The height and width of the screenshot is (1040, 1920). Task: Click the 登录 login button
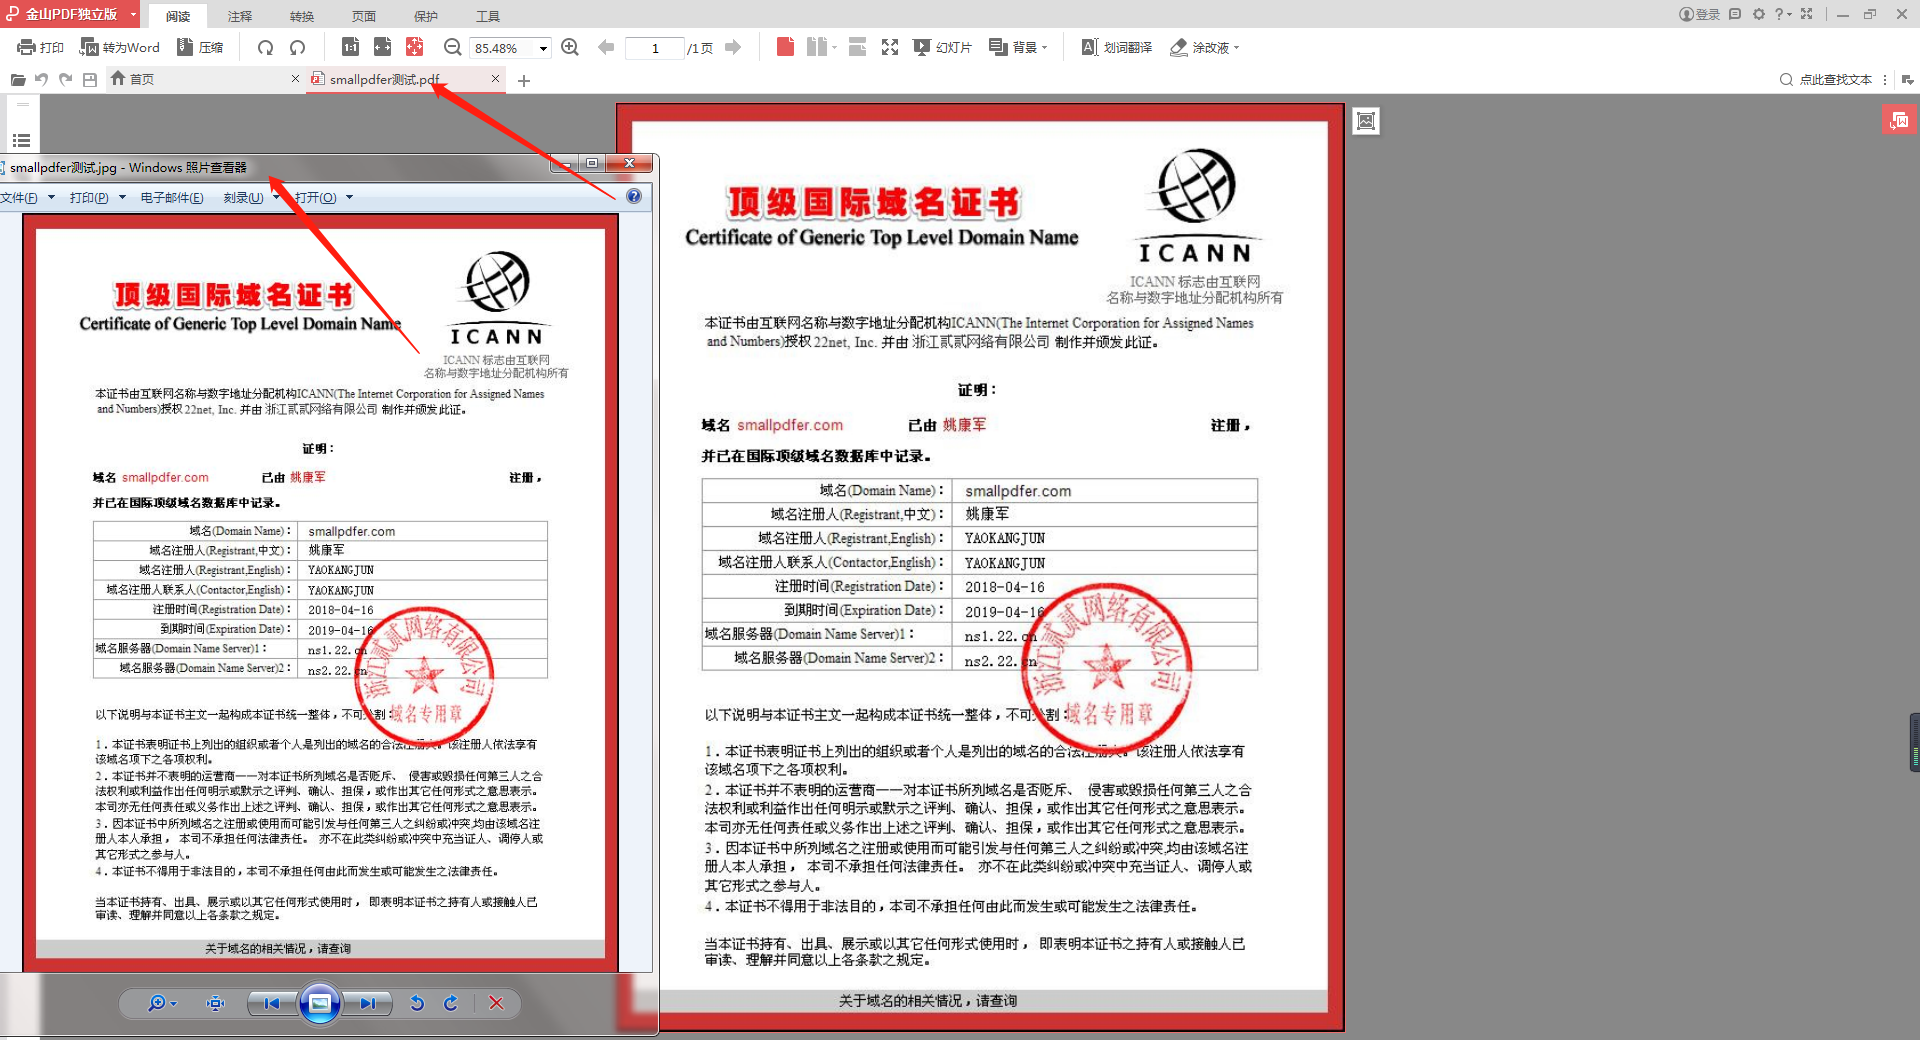pos(1699,14)
